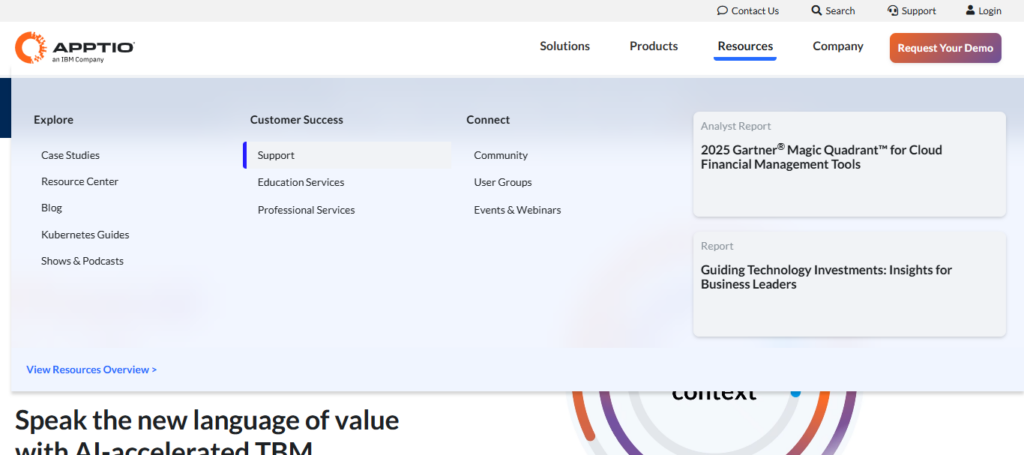The height and width of the screenshot is (455, 1024).
Task: Open the Search text link in top bar
Action: pyautogui.click(x=840, y=10)
